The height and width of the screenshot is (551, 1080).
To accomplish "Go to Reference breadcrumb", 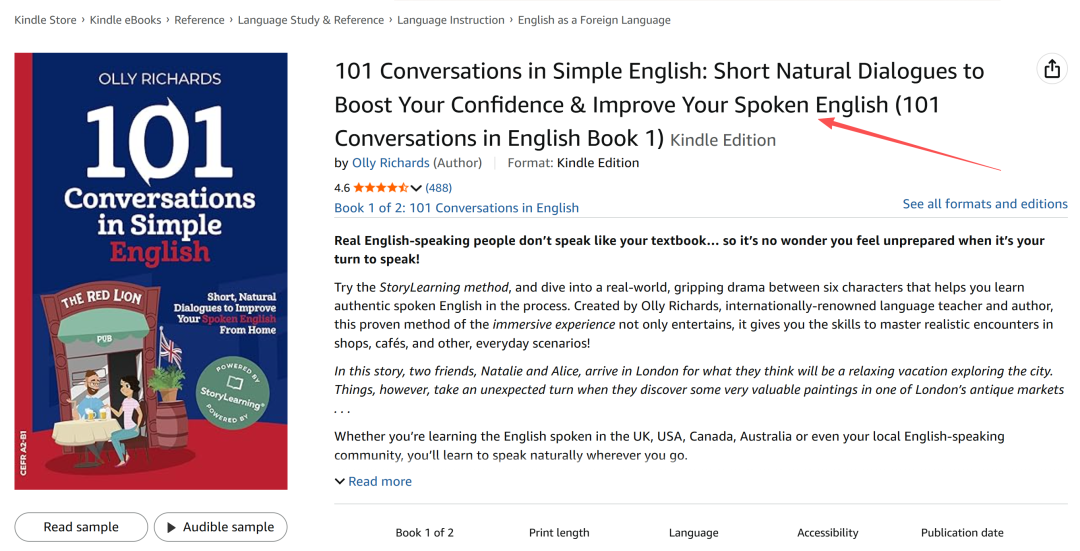I will tap(199, 20).
